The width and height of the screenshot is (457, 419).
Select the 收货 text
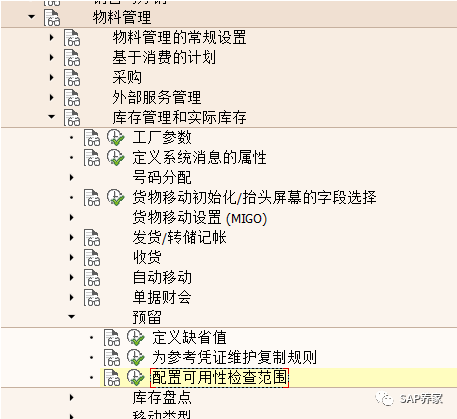(x=147, y=257)
